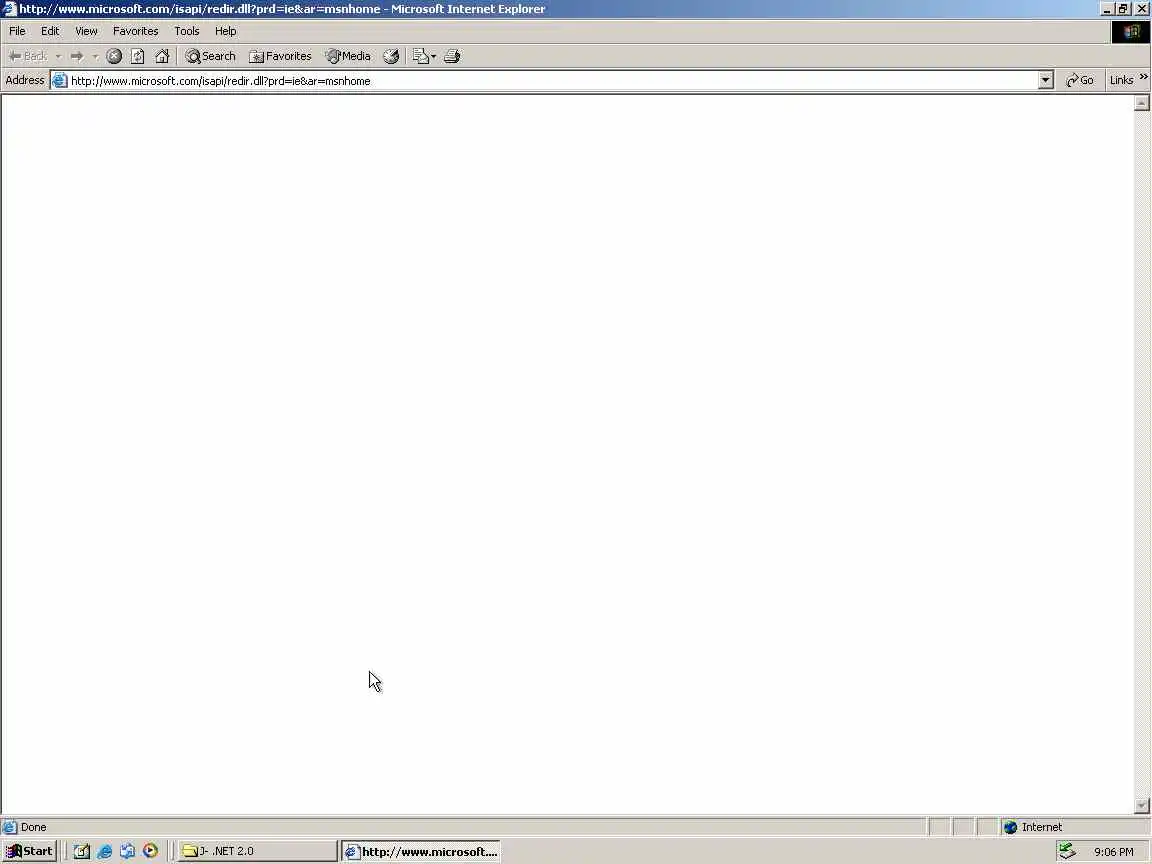
Task: Open the Windows Start button
Action: [x=29, y=851]
